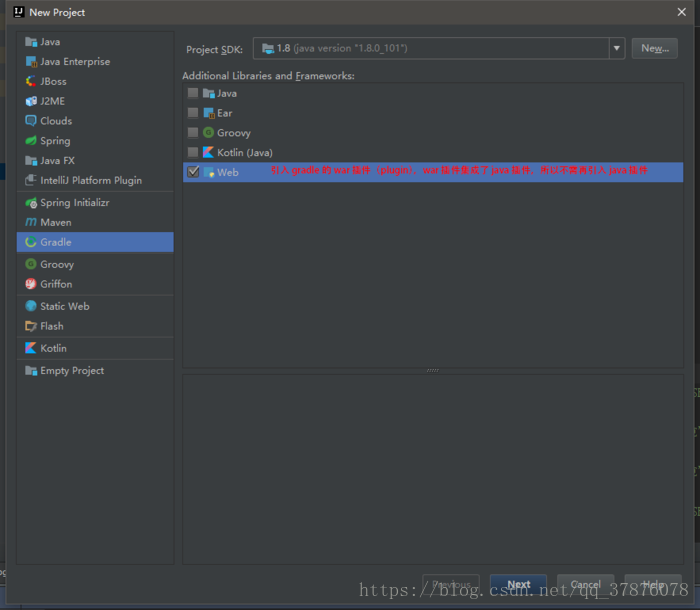The image size is (700, 610).
Task: Click the Groovy framework green icon
Action: coord(208,133)
